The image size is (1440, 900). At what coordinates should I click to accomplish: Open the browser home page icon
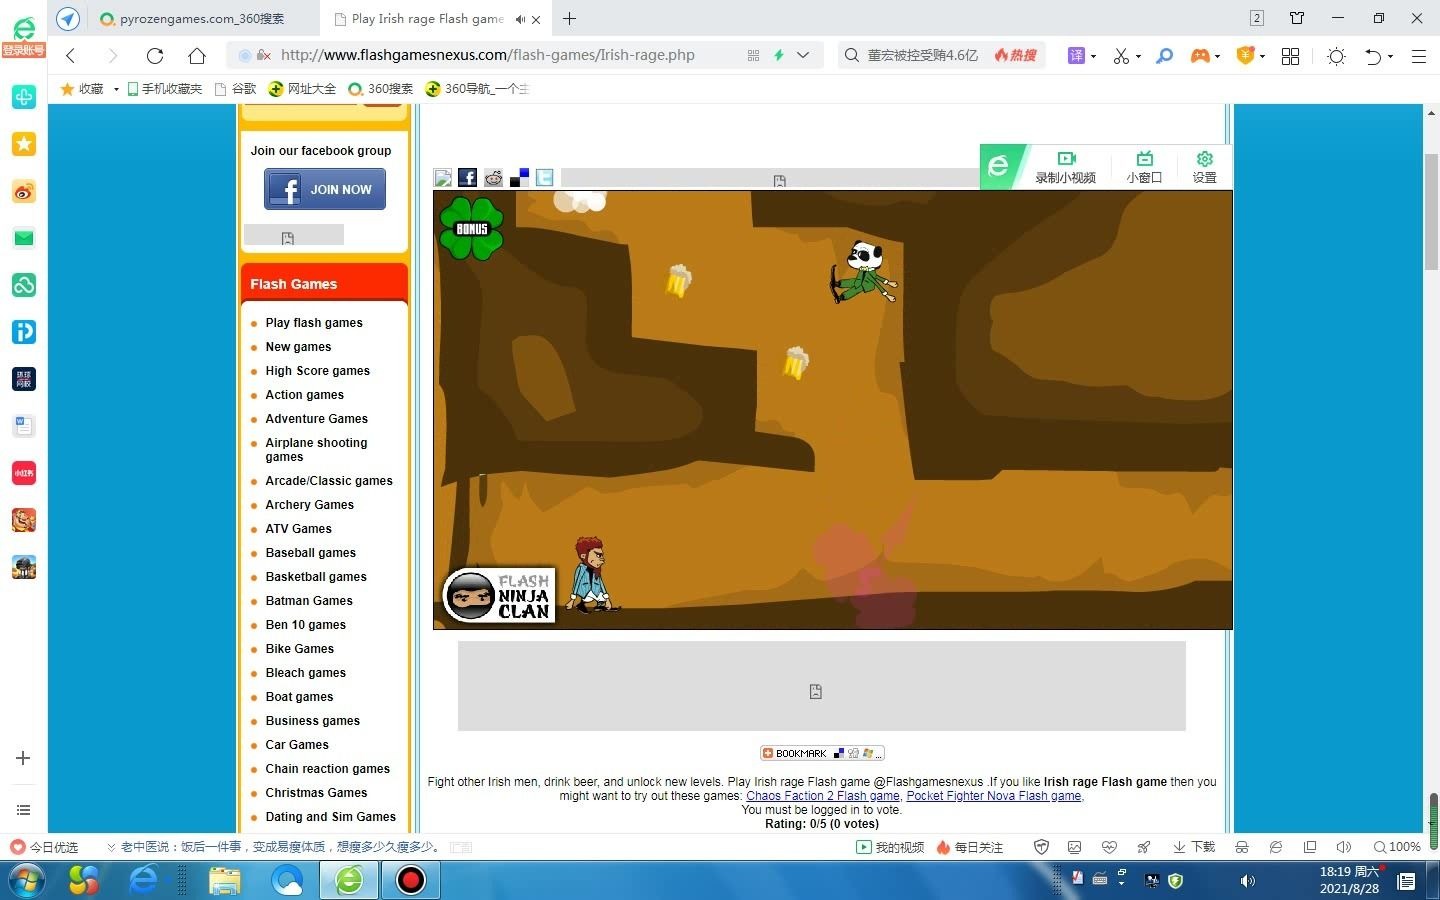coord(197,56)
